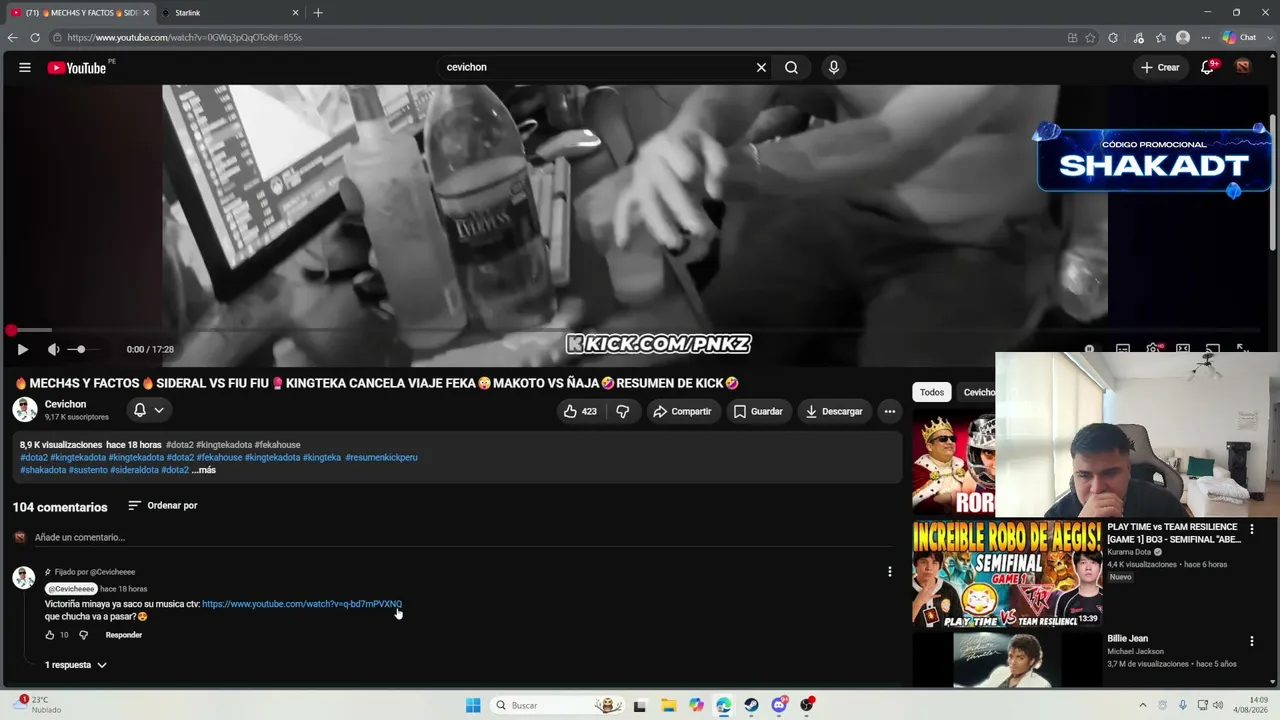Share the video with Compartir
Viewport: 1280px width, 720px height.
pyautogui.click(x=682, y=411)
